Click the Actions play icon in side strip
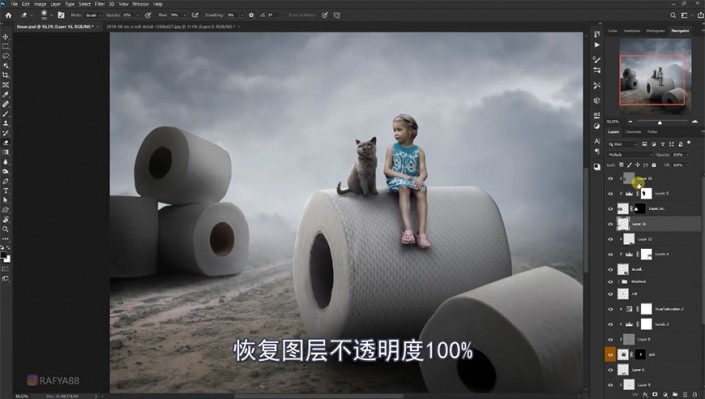This screenshot has width=705, height=399. 597,45
